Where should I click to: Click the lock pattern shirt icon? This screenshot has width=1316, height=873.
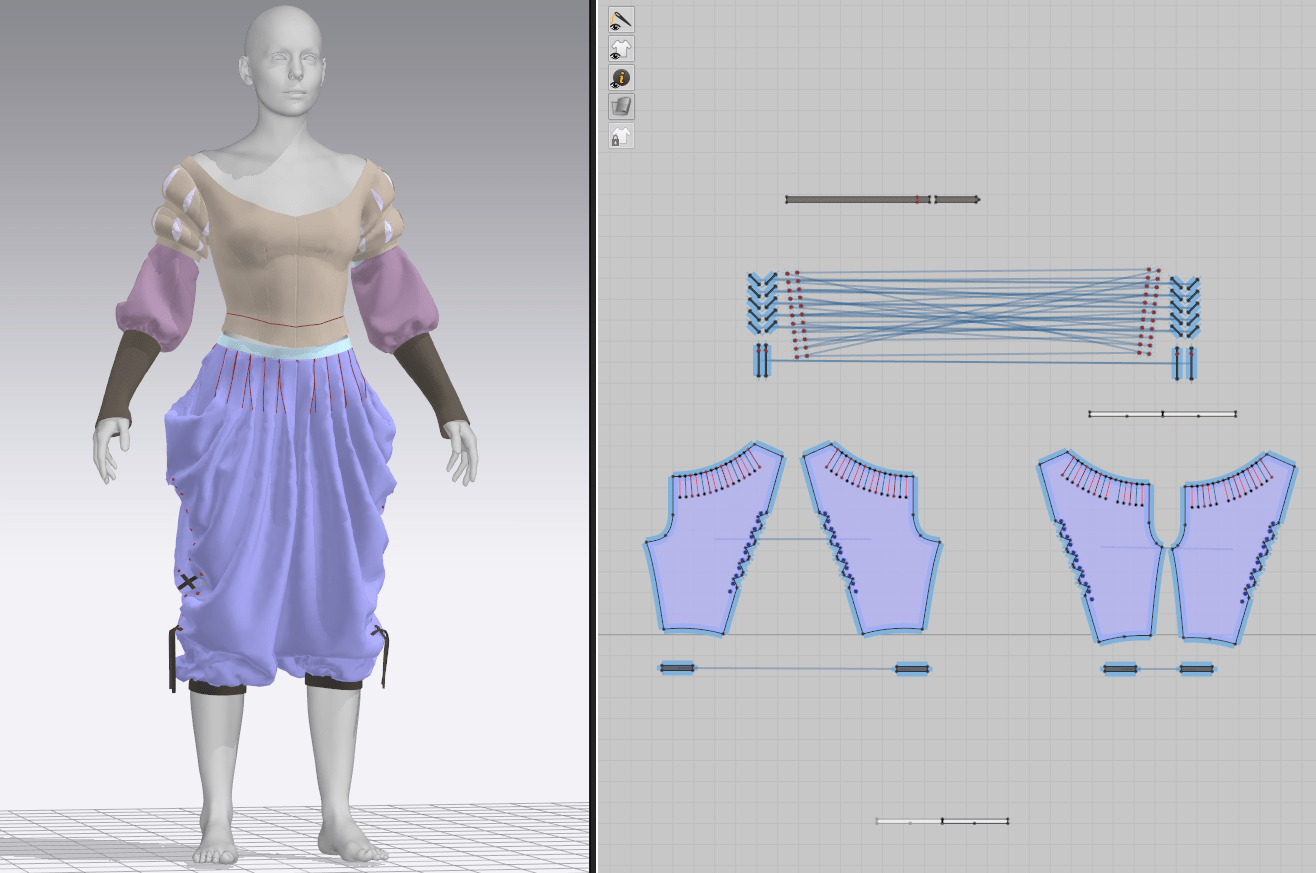pos(621,136)
